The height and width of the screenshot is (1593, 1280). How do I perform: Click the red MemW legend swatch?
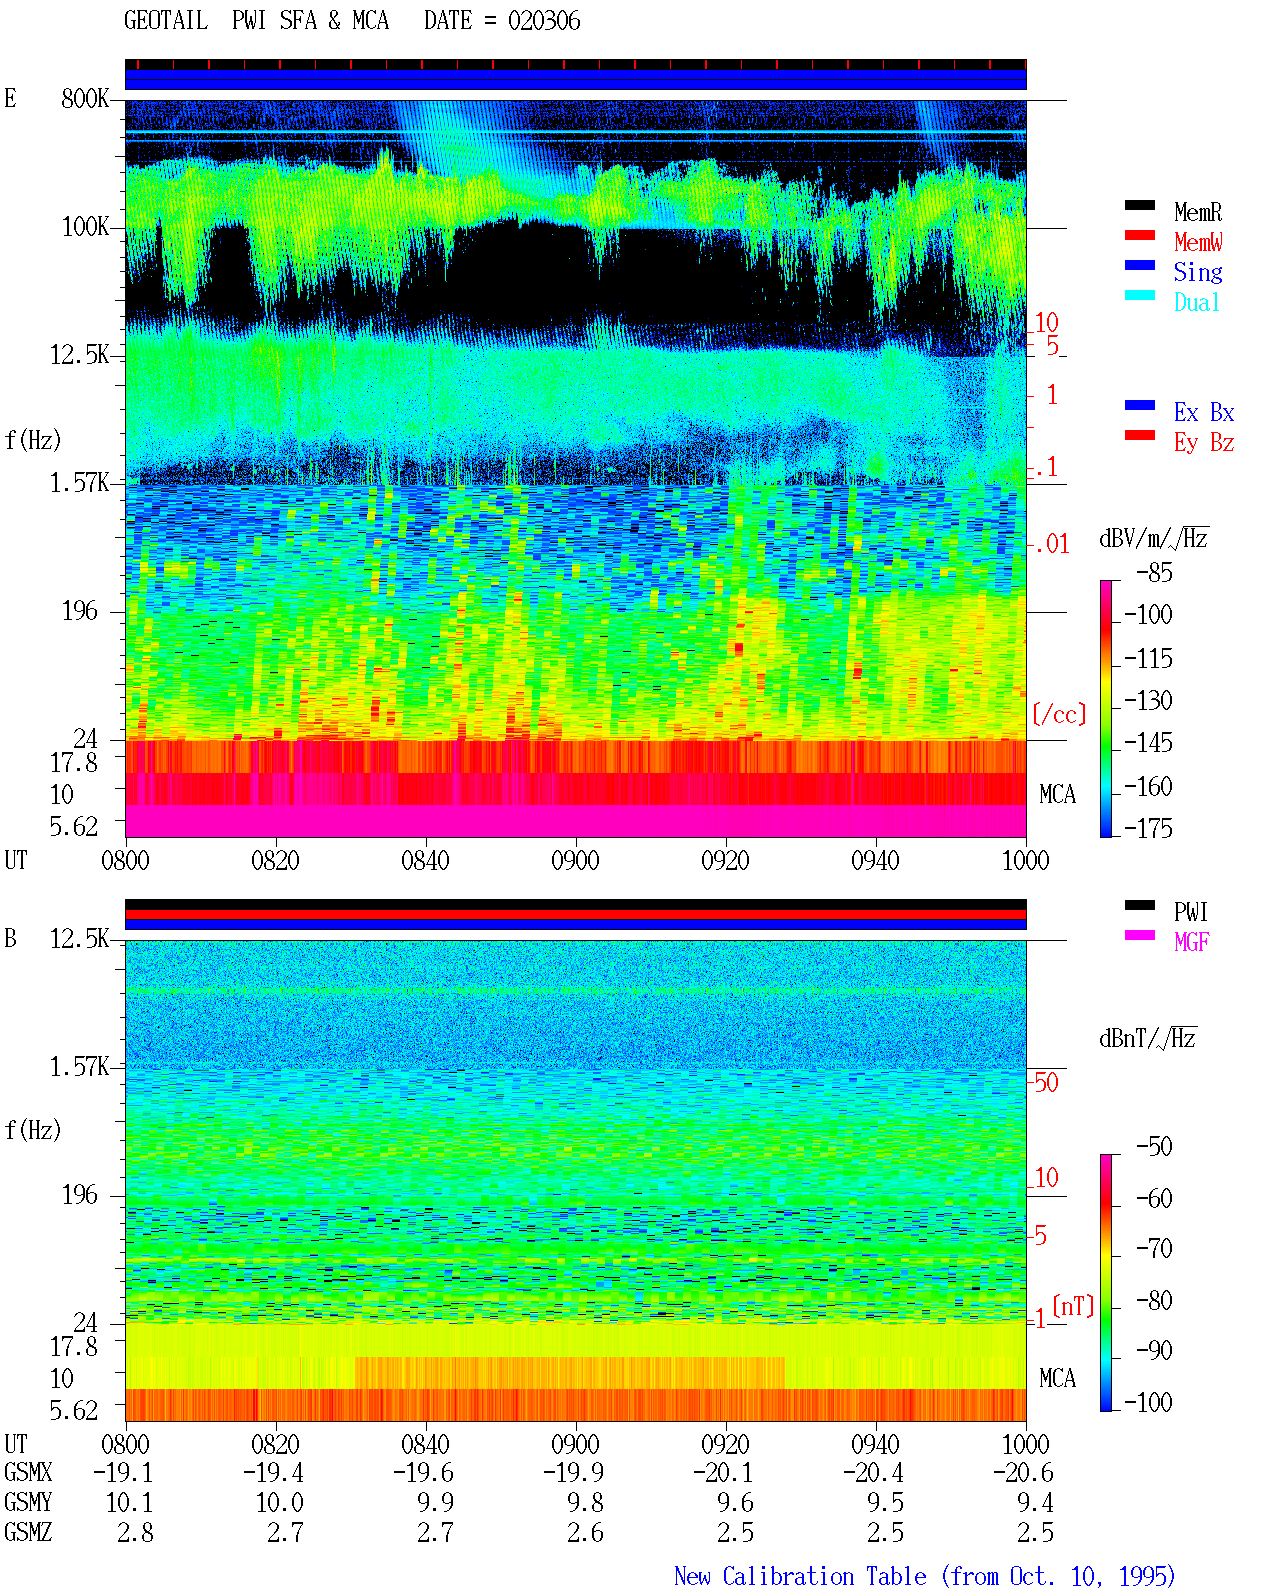[1140, 236]
